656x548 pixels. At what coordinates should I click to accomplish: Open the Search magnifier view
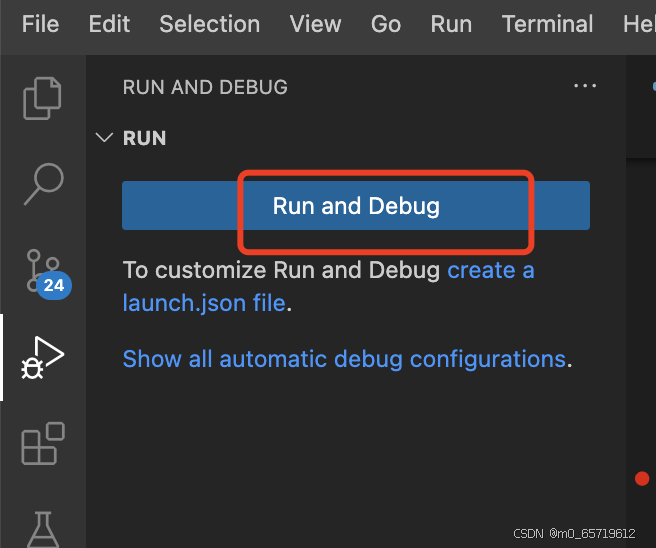(44, 184)
